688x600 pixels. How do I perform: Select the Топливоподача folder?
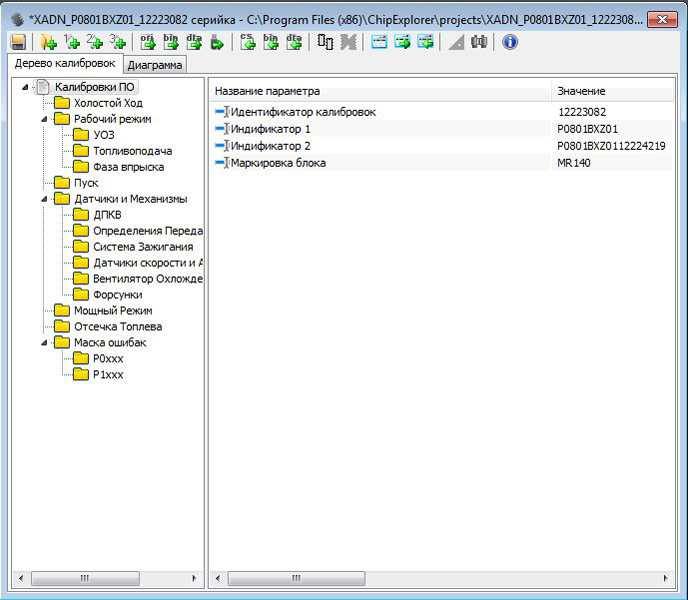131,151
